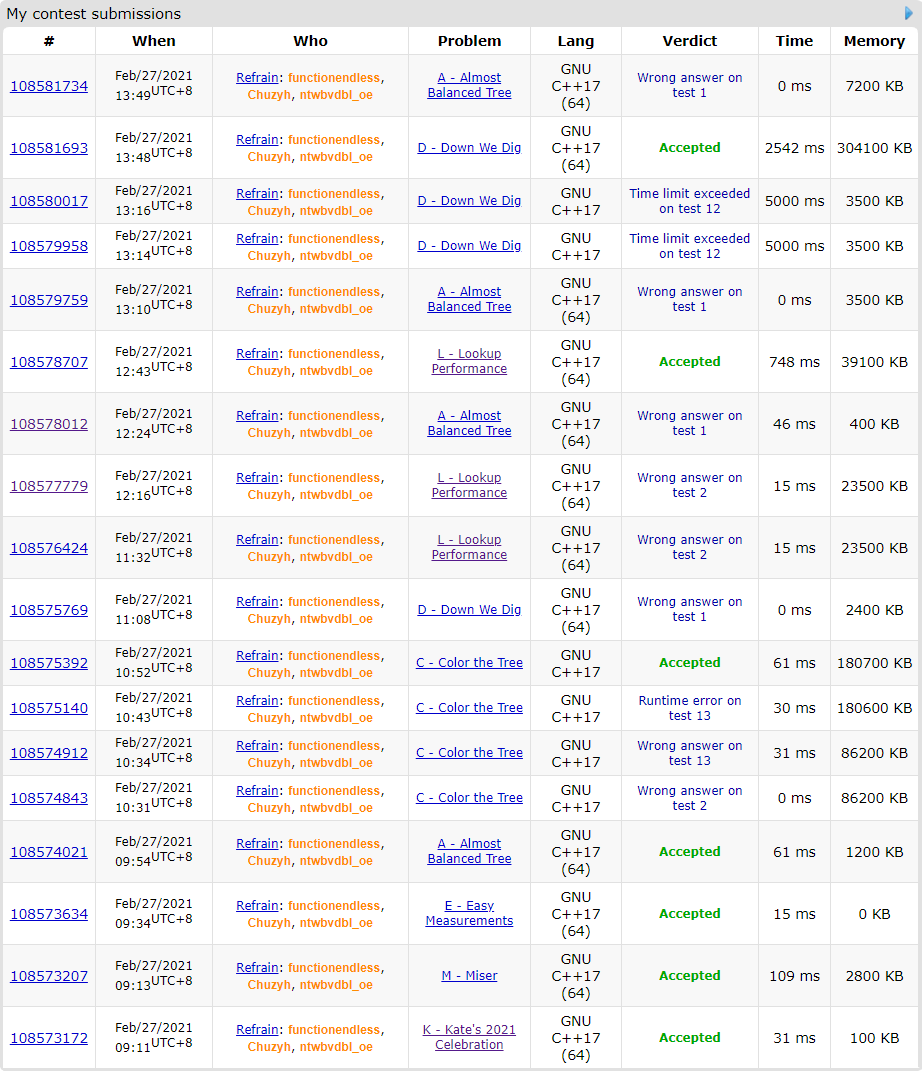Open problem K - Kate's 2021 Celebration

click(469, 1038)
